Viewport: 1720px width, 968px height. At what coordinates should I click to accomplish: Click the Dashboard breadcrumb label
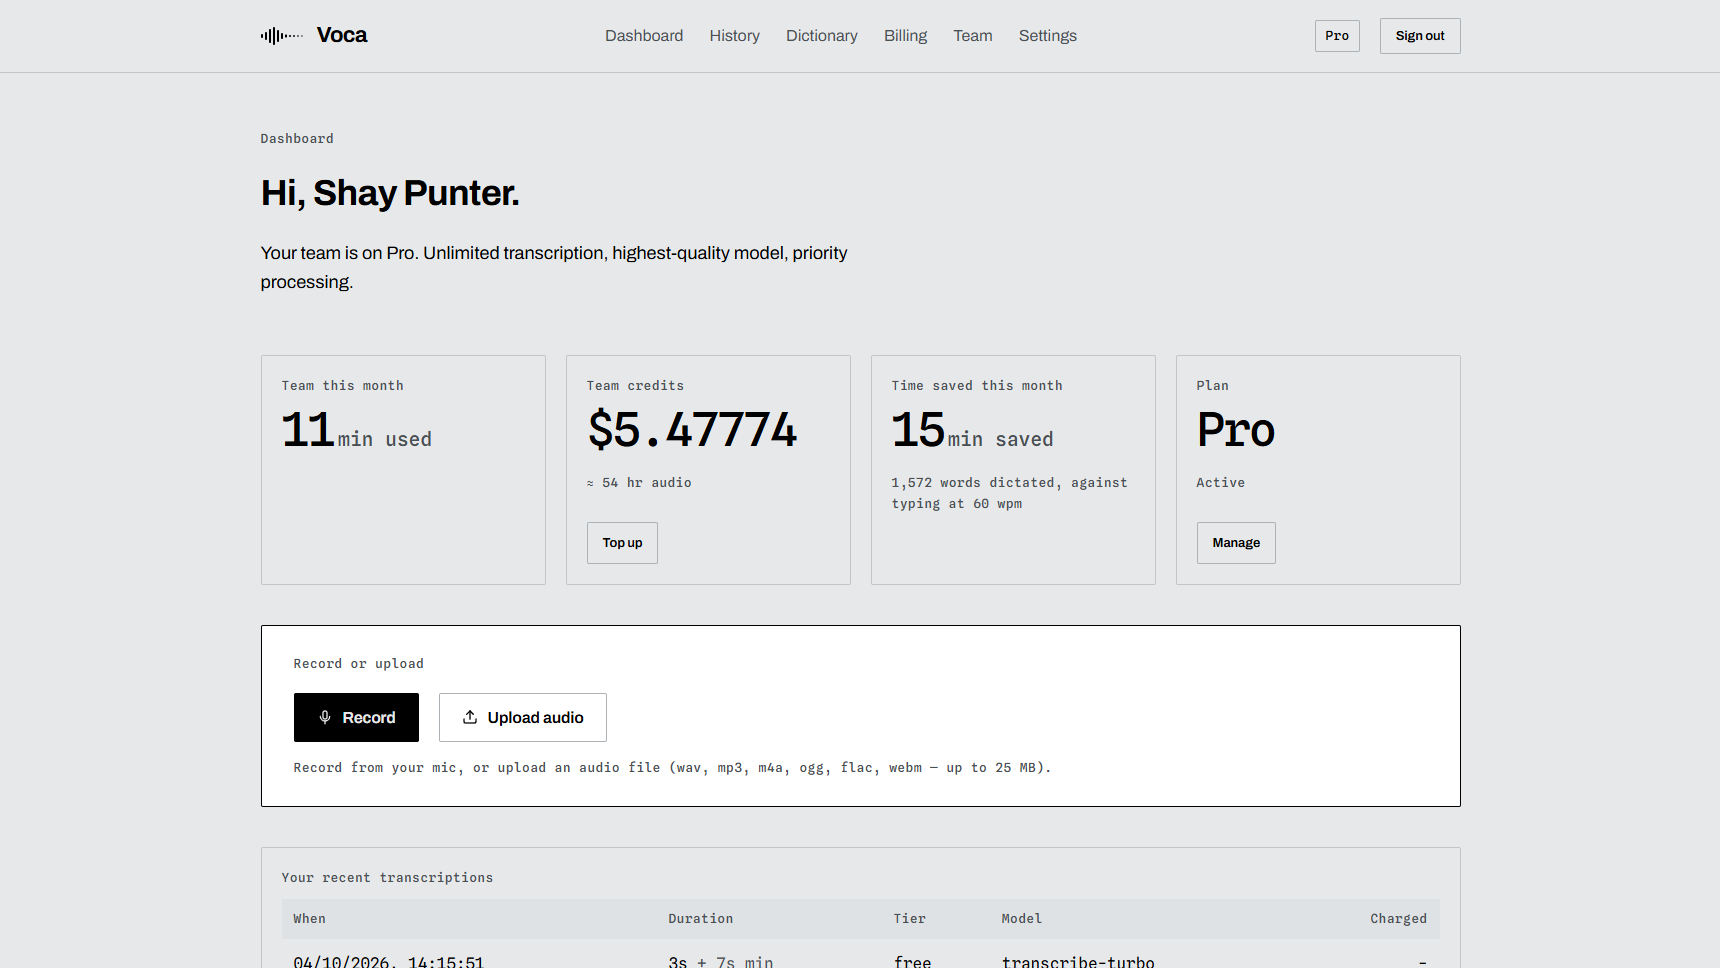click(x=297, y=139)
